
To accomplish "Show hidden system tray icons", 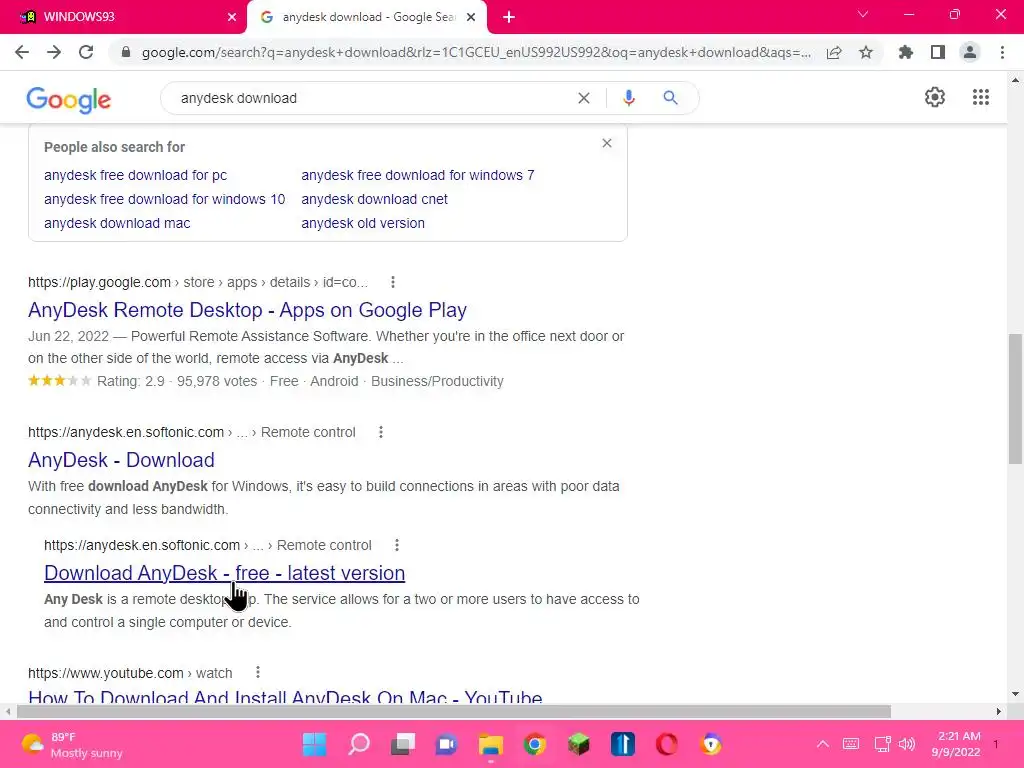I will point(823,744).
